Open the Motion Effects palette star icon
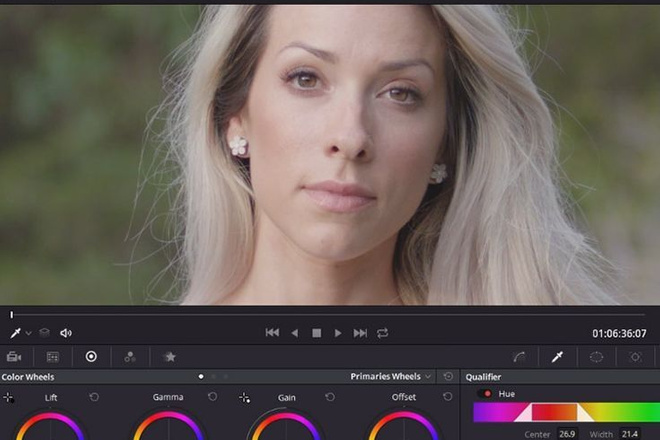 tap(170, 357)
